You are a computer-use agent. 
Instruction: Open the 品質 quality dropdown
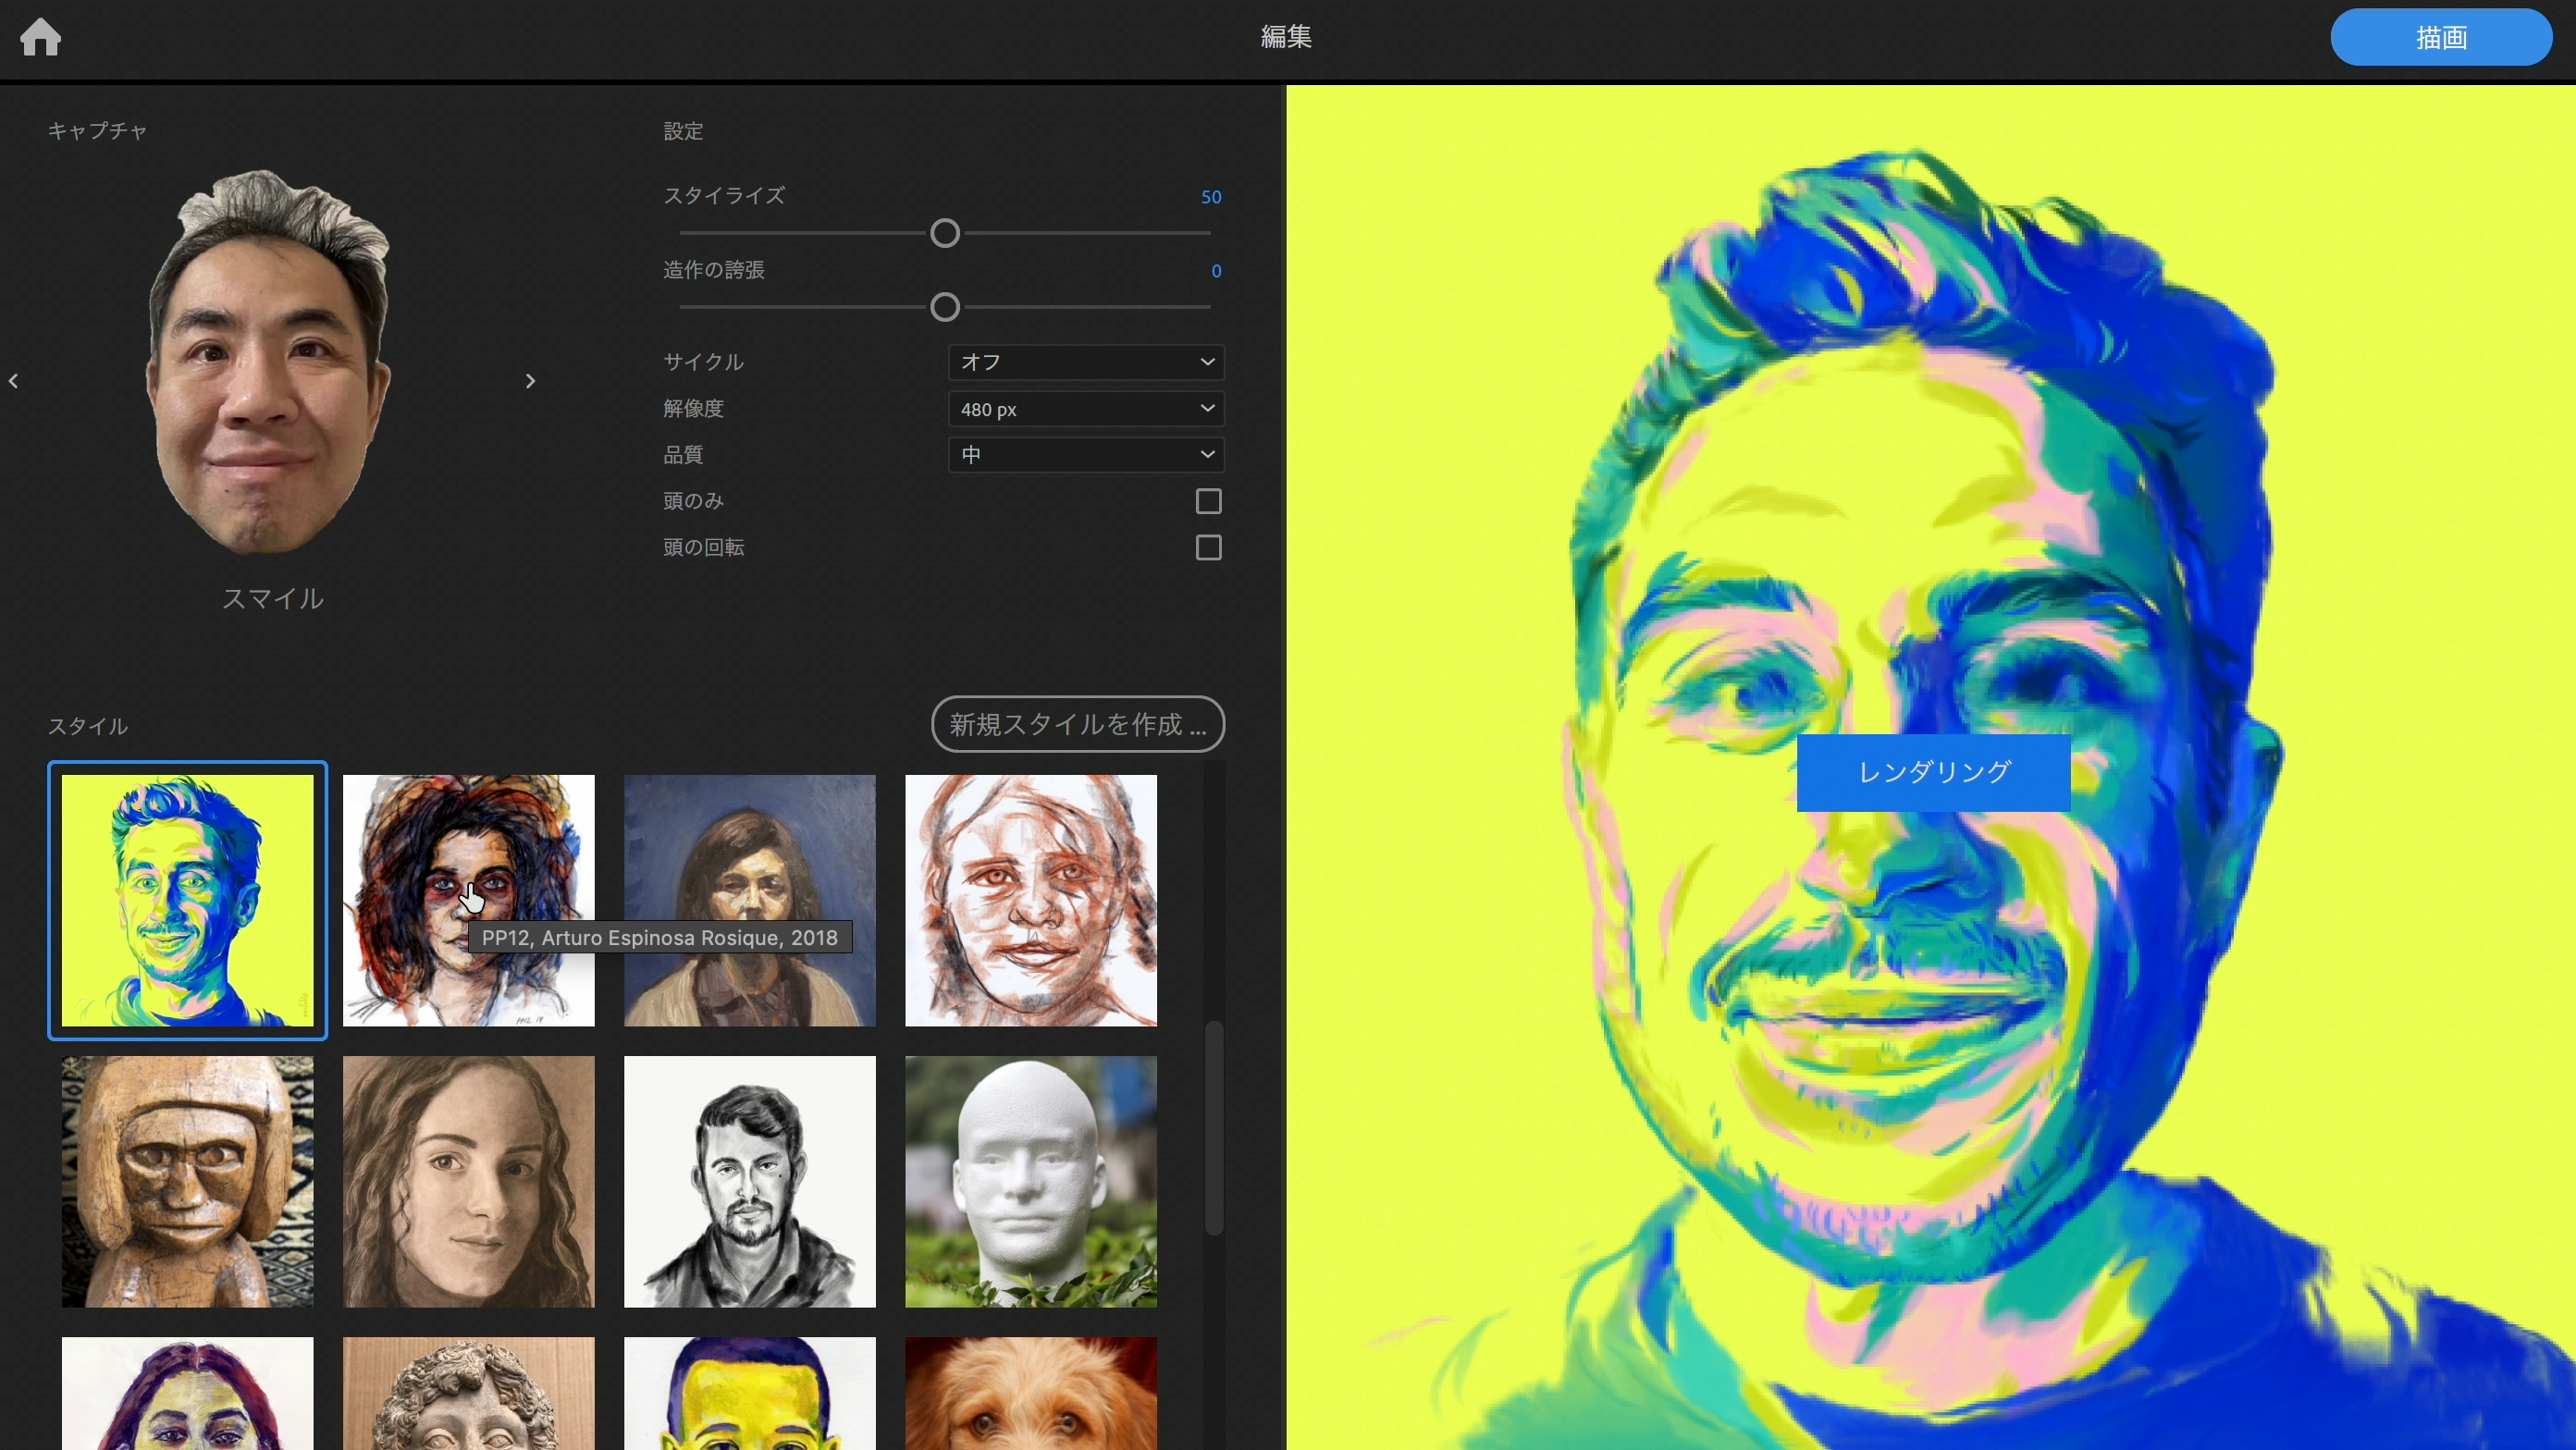(x=1085, y=455)
